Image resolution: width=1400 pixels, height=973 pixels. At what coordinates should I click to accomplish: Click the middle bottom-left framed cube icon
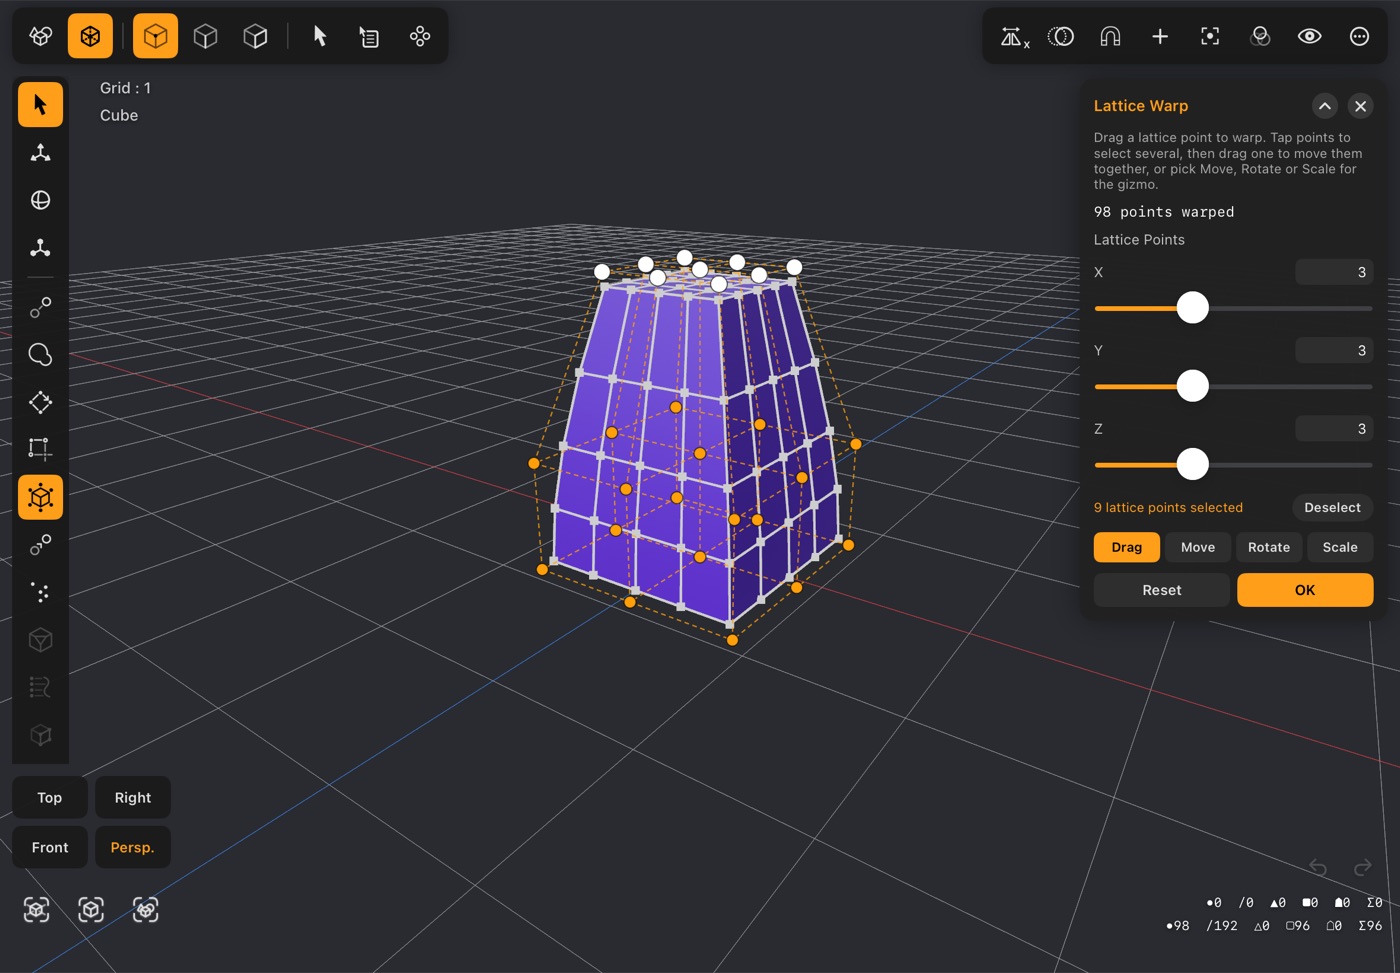coord(91,909)
